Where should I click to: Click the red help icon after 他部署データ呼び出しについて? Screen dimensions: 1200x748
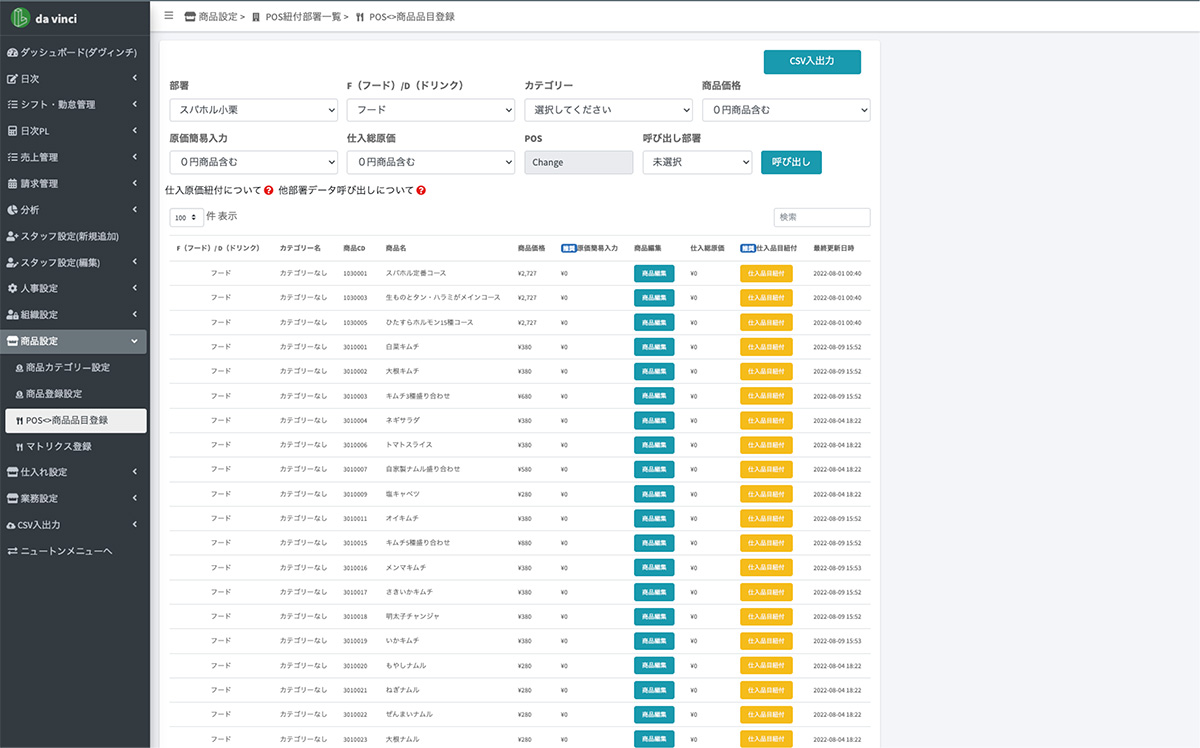click(421, 190)
